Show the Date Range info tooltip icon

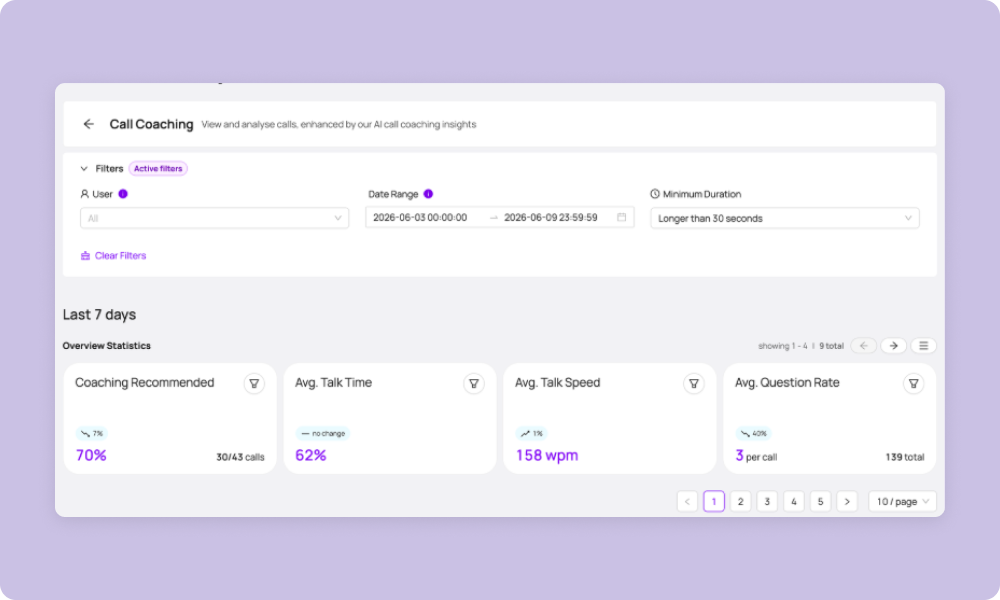(x=428, y=194)
